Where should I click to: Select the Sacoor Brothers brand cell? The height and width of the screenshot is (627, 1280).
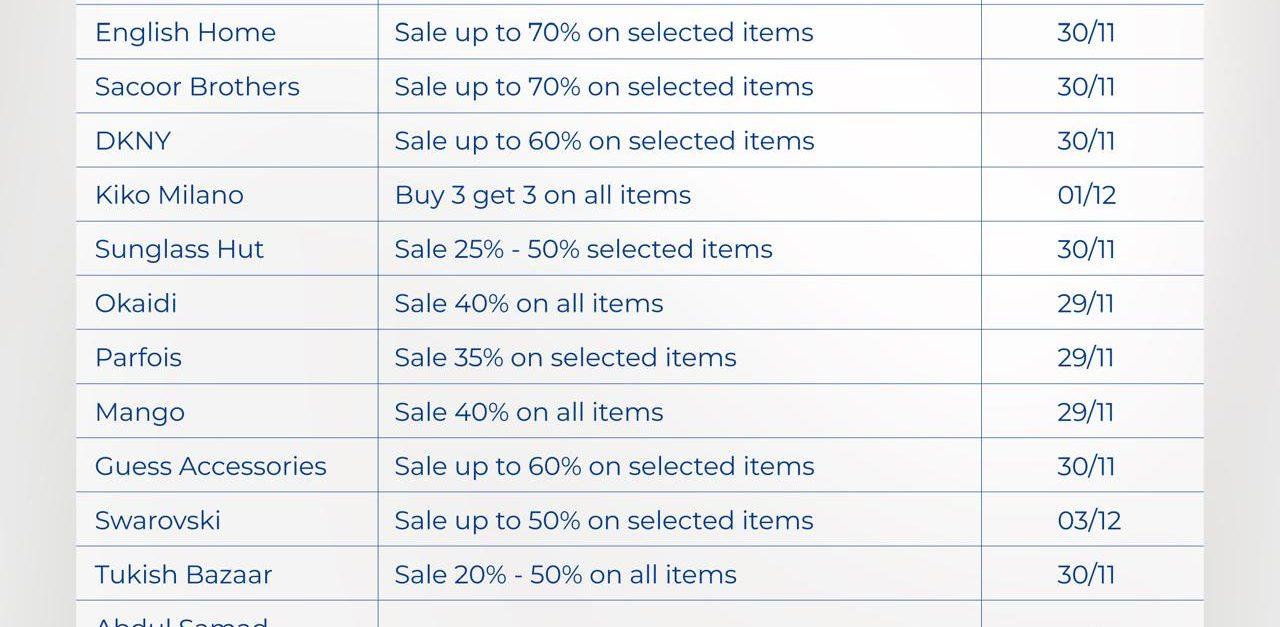pos(197,87)
